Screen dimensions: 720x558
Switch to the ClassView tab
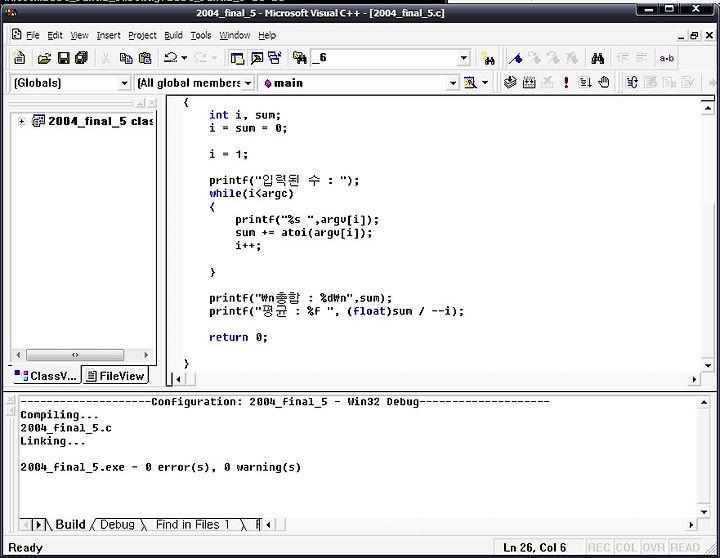(x=45, y=376)
